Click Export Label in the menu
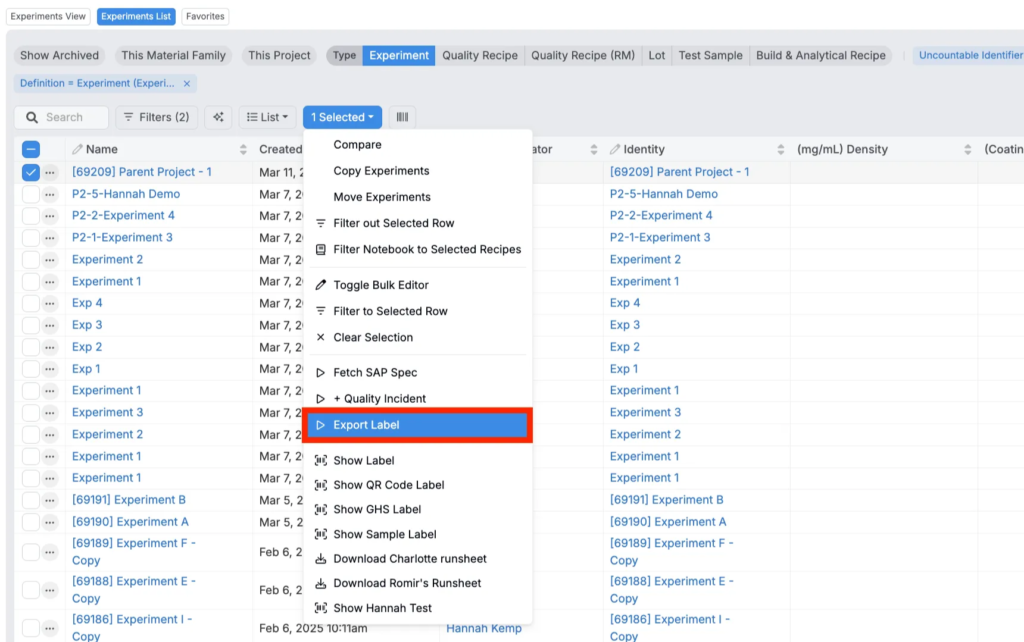This screenshot has width=1024, height=642. [418, 425]
